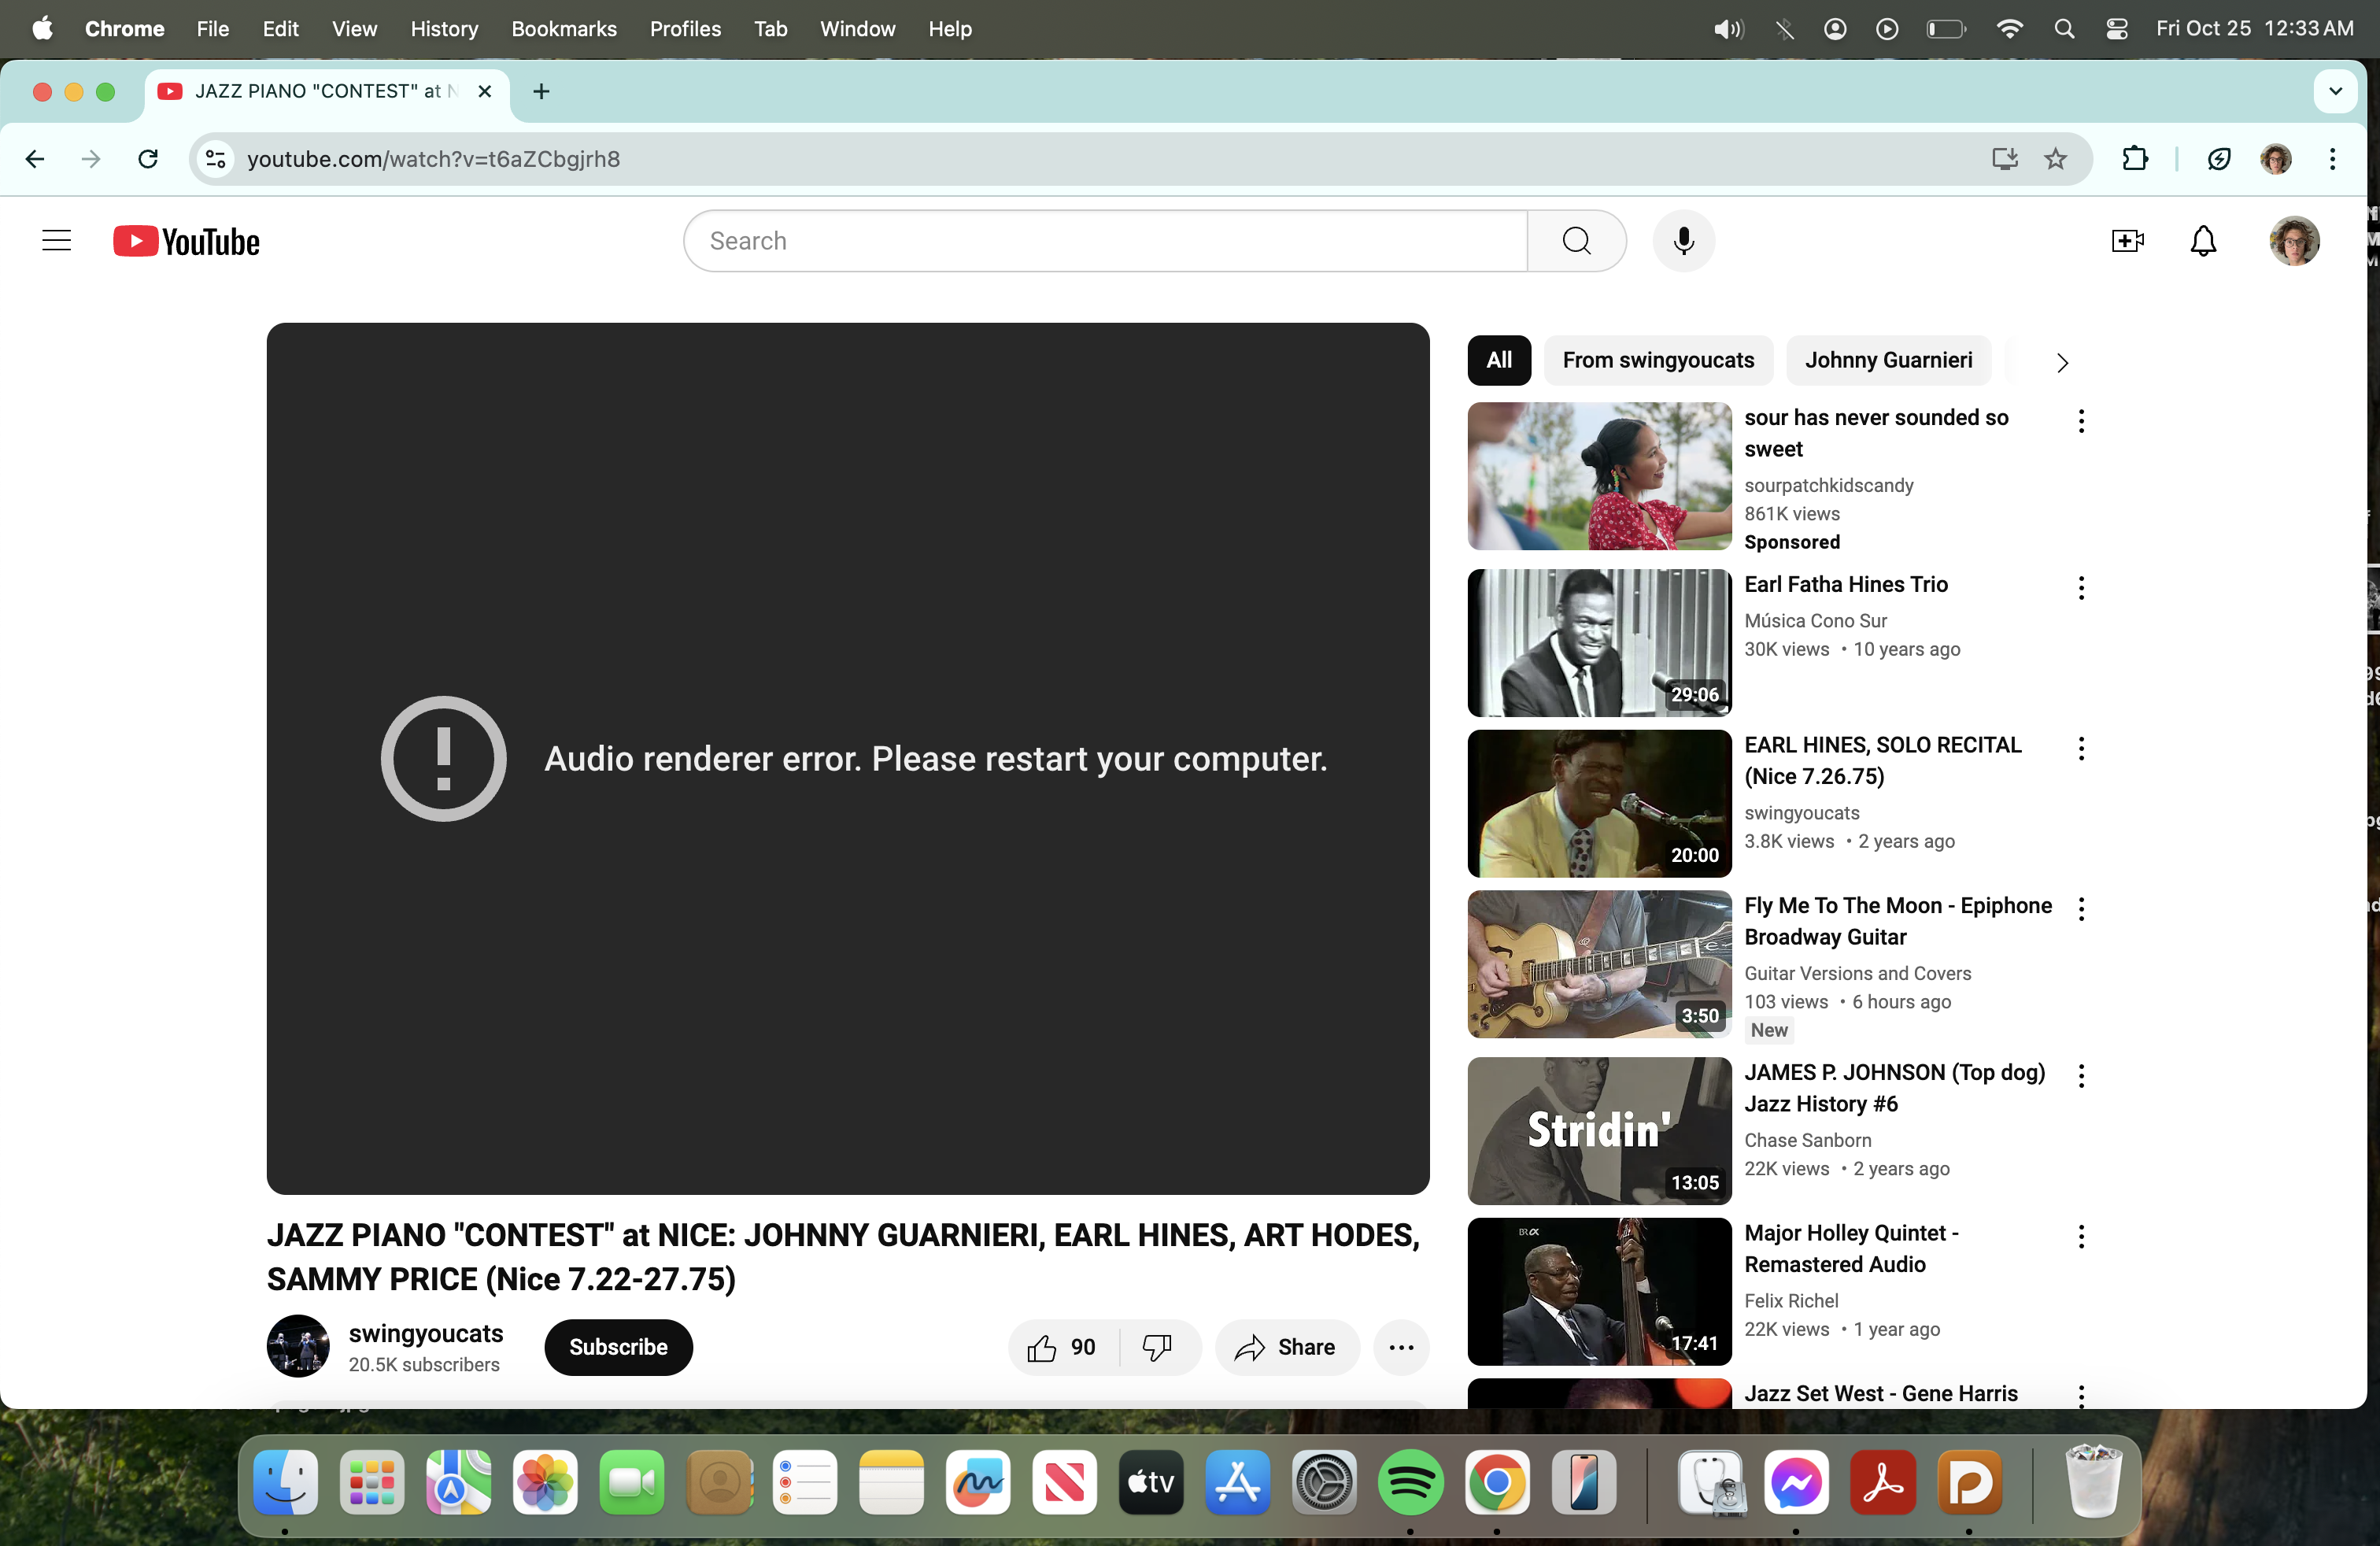Open the YouTube guide hamburger menu

[x=56, y=240]
